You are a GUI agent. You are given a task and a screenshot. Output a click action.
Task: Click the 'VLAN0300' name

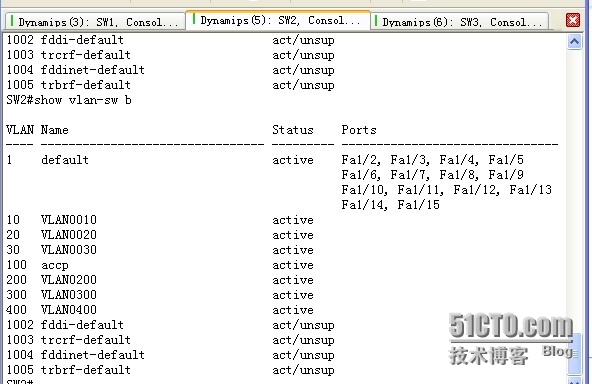pyautogui.click(x=69, y=295)
